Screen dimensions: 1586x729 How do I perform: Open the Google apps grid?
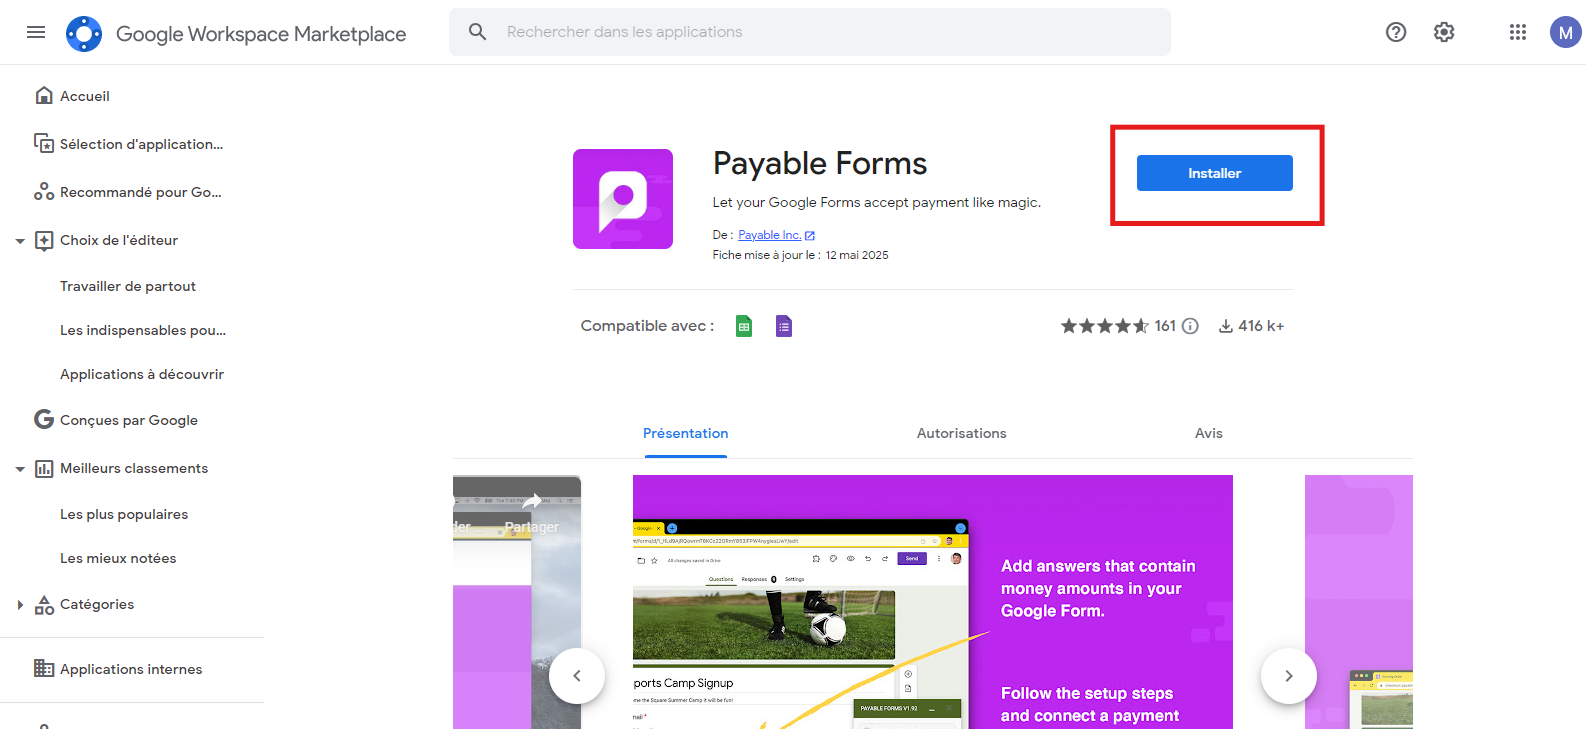[x=1518, y=32]
